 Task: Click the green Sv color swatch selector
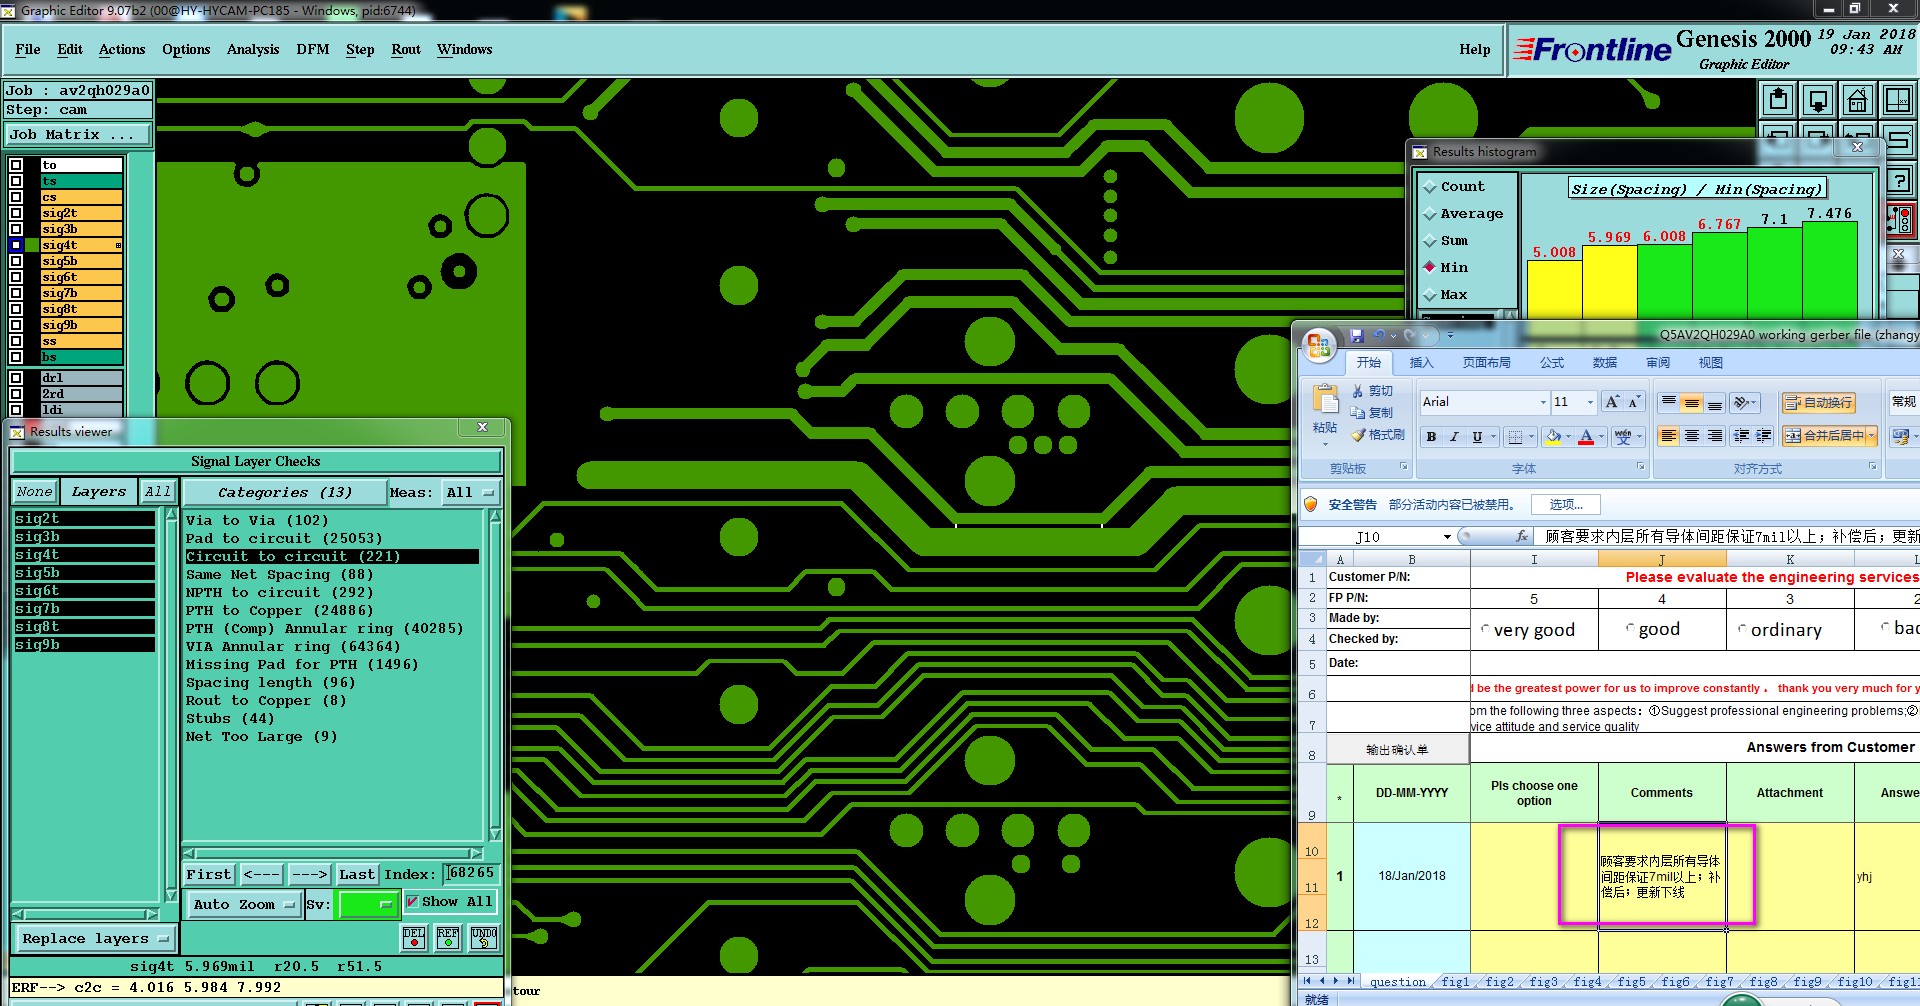[369, 904]
